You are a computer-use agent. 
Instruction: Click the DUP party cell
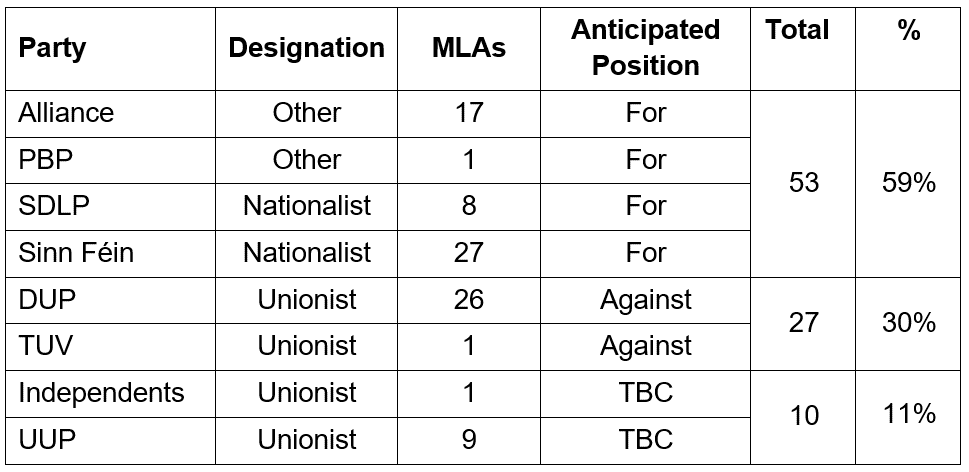tap(43, 299)
